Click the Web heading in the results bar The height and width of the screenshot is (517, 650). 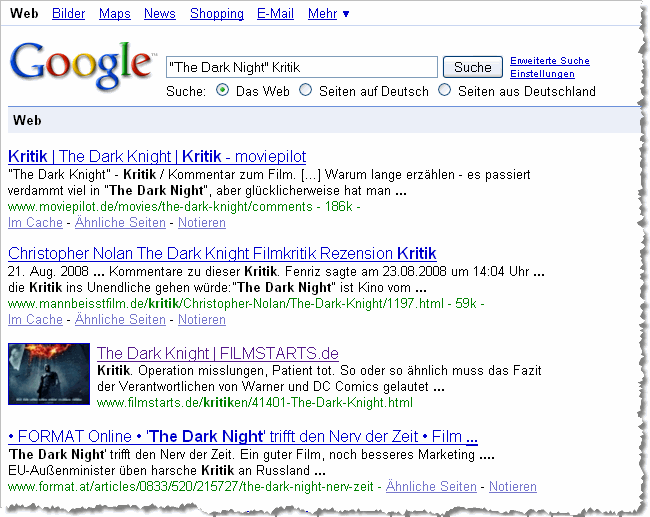click(27, 120)
